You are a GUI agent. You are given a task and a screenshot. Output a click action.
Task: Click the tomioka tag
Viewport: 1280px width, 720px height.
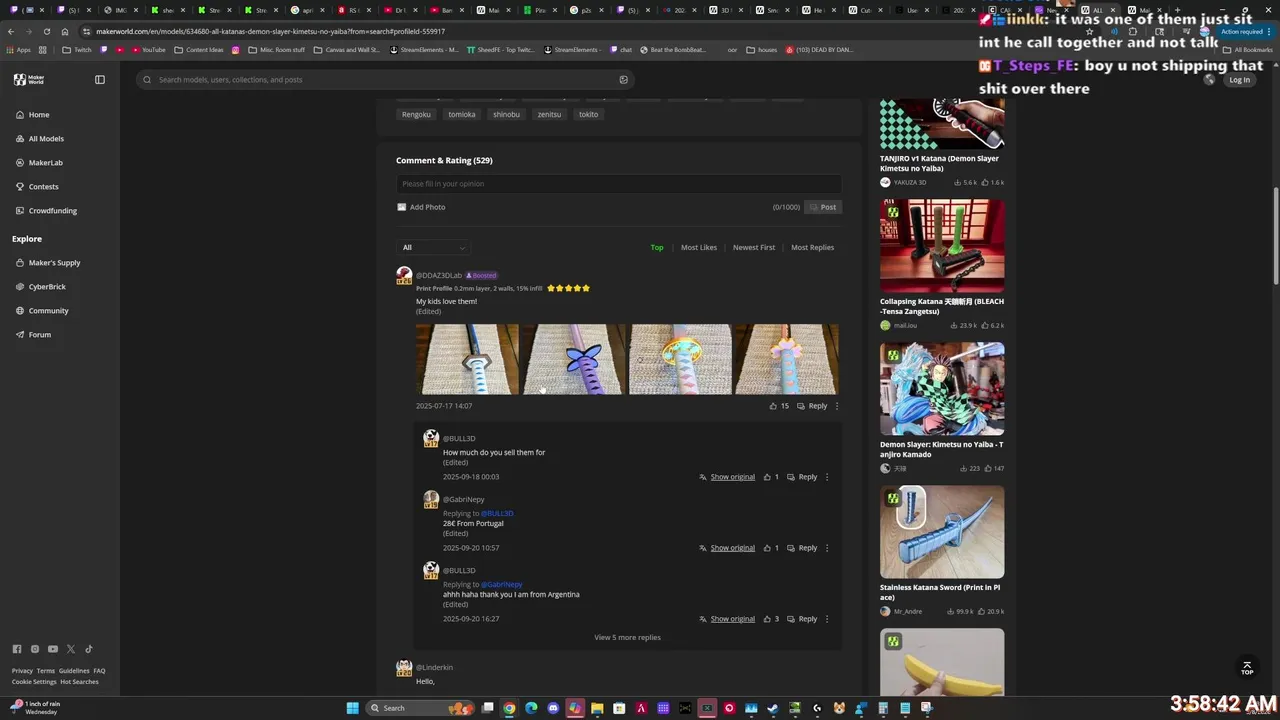point(462,115)
